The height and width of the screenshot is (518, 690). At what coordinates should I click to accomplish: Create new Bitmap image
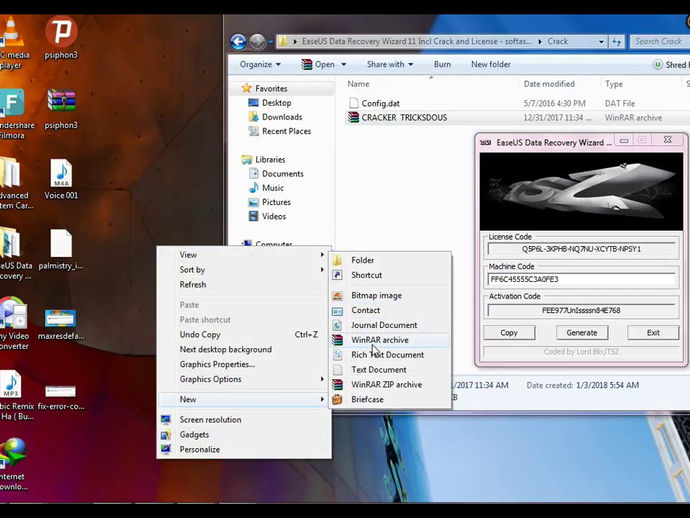pyautogui.click(x=390, y=295)
